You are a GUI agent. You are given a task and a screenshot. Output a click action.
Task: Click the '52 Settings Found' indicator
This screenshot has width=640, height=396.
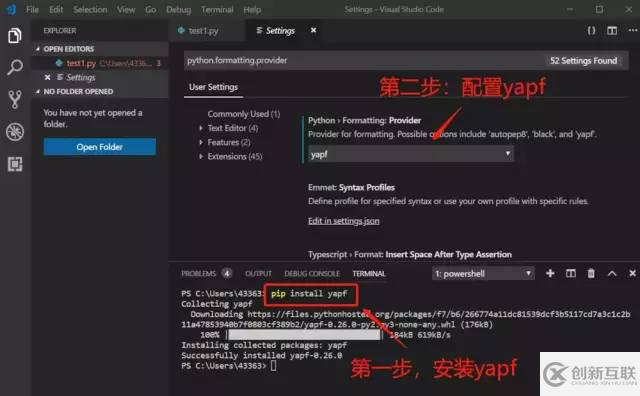pyautogui.click(x=583, y=60)
